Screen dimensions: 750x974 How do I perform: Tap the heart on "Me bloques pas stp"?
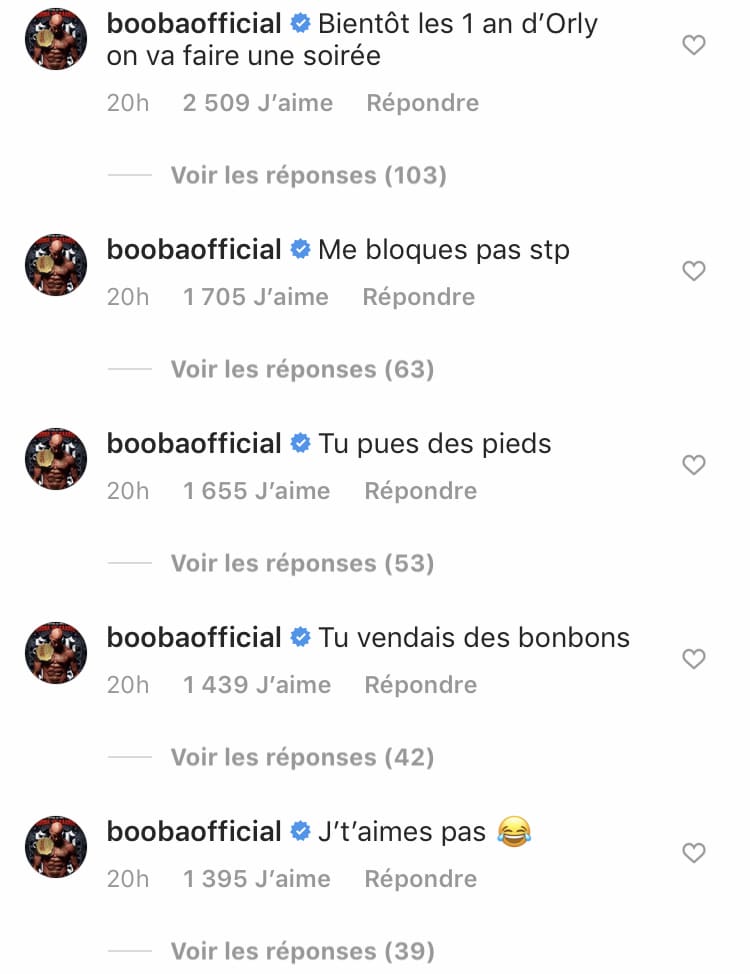click(693, 271)
